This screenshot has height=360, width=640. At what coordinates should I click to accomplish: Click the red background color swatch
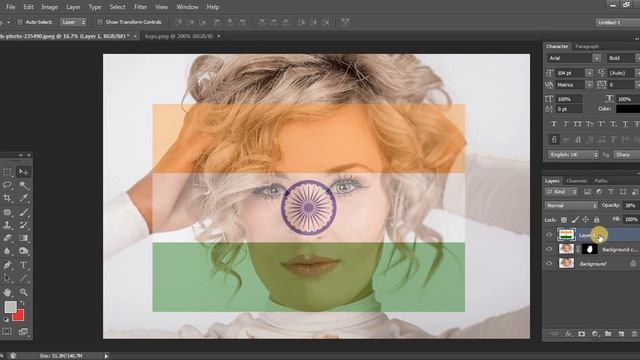tap(19, 316)
